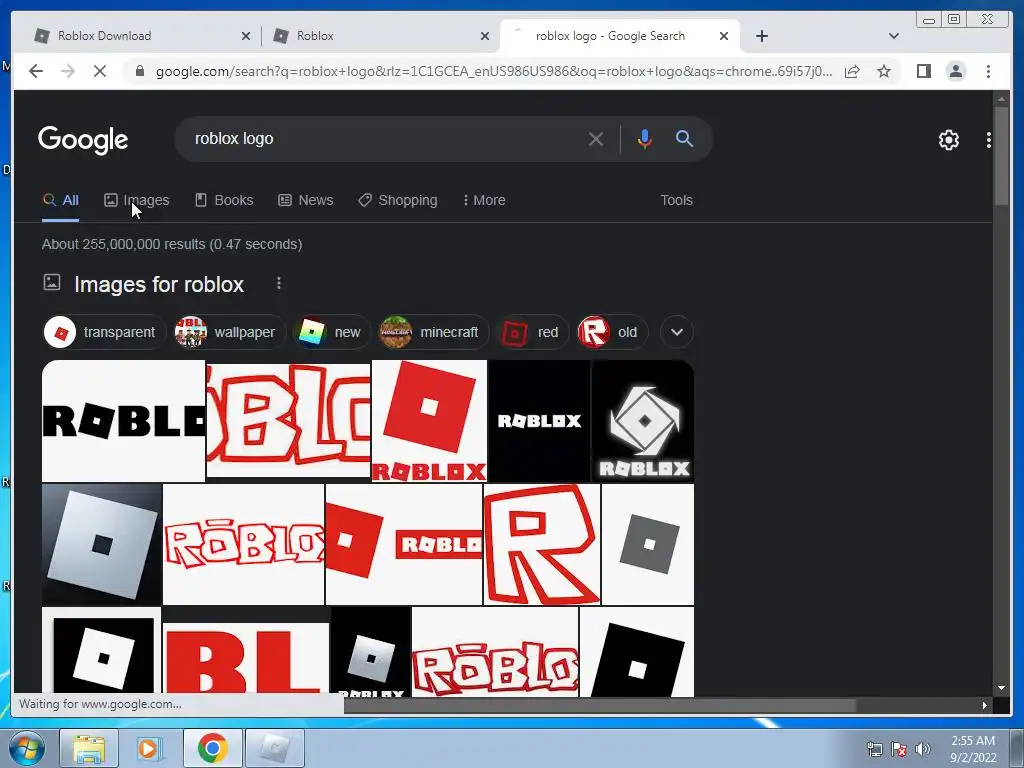Open the volume control in tray
This screenshot has height=768, width=1024.
[923, 749]
